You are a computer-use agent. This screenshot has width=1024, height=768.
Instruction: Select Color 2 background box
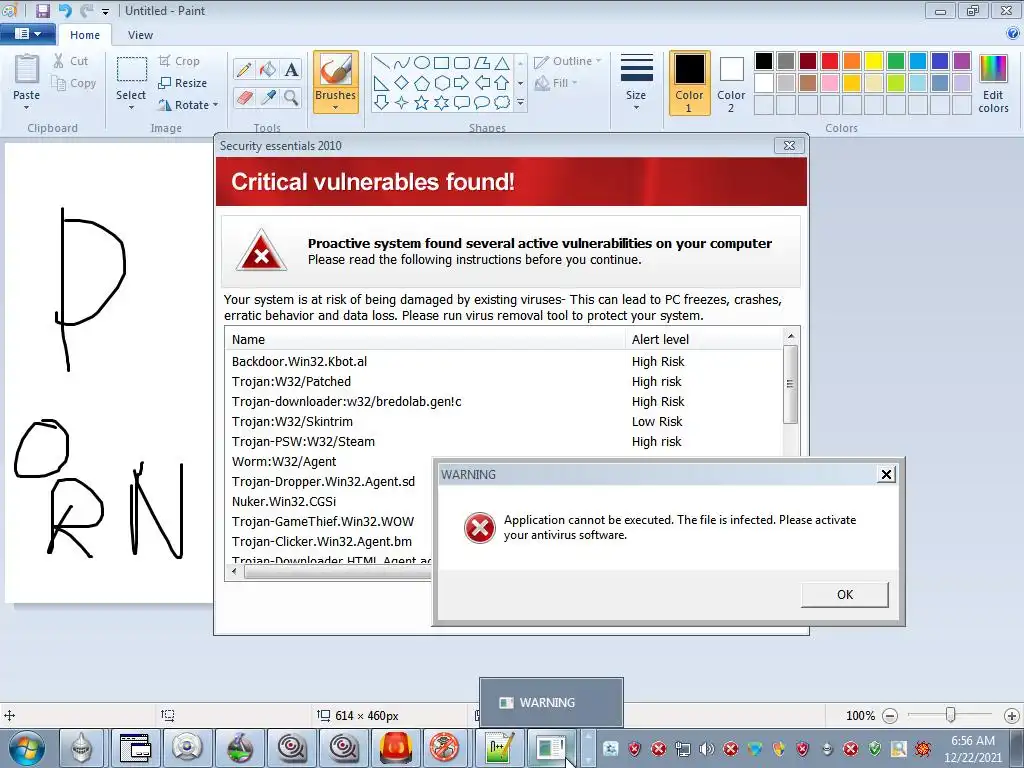click(731, 82)
